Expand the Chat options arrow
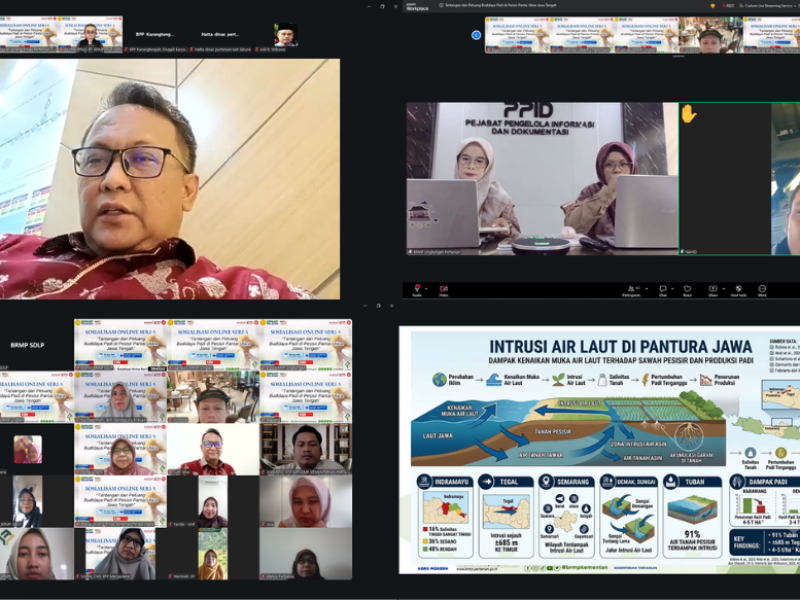The height and width of the screenshot is (600, 800). 672,289
